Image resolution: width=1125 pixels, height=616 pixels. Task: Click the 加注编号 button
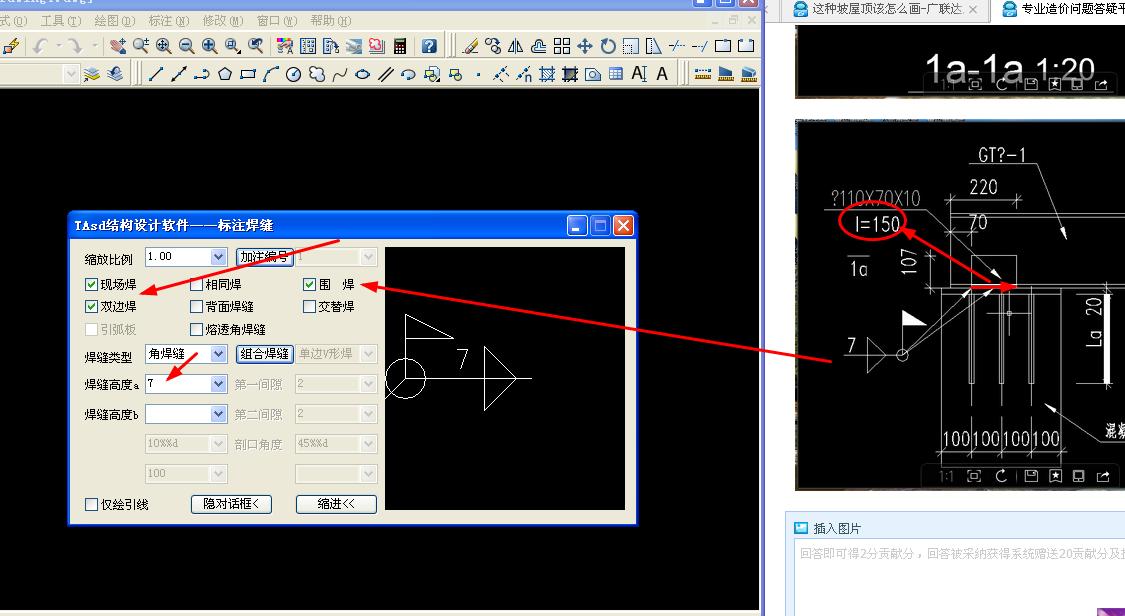coord(265,257)
